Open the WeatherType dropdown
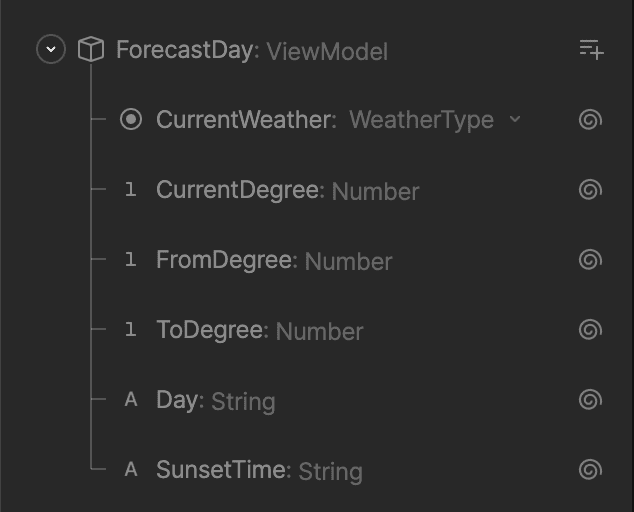Viewport: 634px width, 512px height. click(422, 120)
